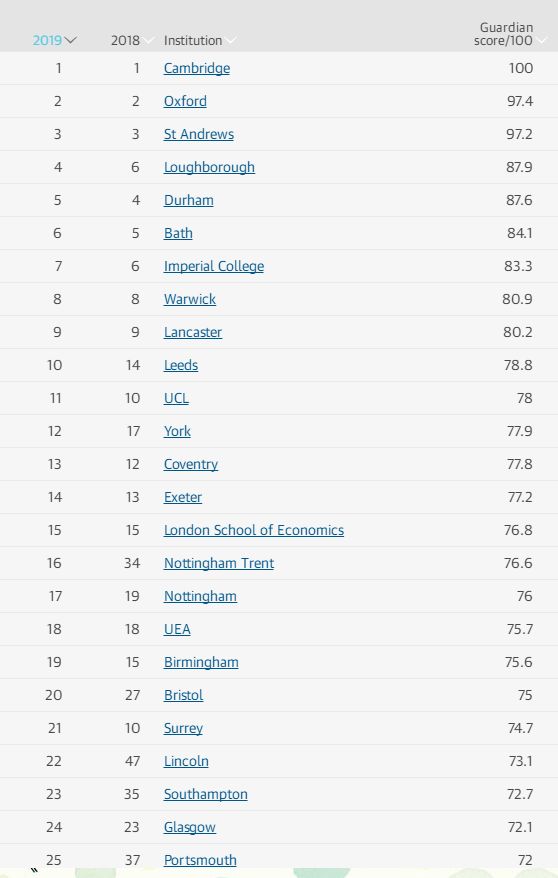
Task: Open the Portsmouth link
Action: click(x=200, y=860)
